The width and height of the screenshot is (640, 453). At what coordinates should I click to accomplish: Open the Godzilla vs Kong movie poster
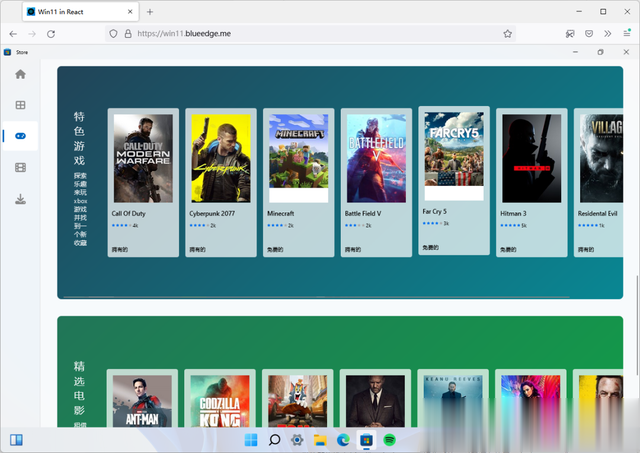[220, 401]
